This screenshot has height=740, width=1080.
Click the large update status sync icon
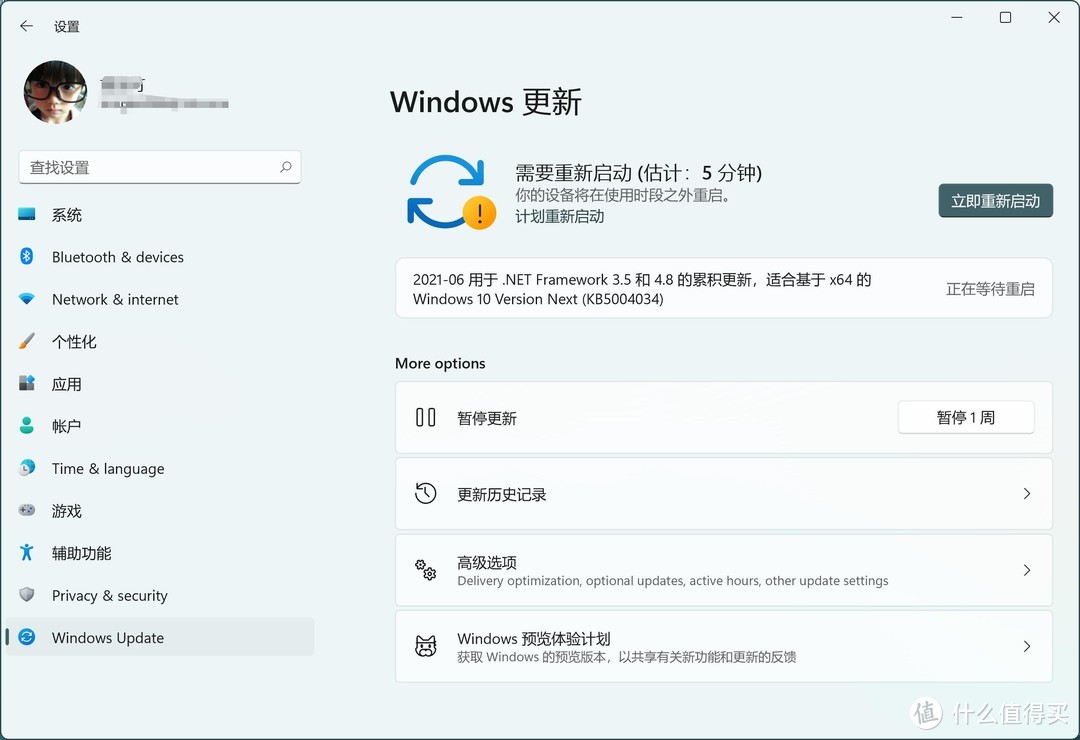[x=450, y=192]
